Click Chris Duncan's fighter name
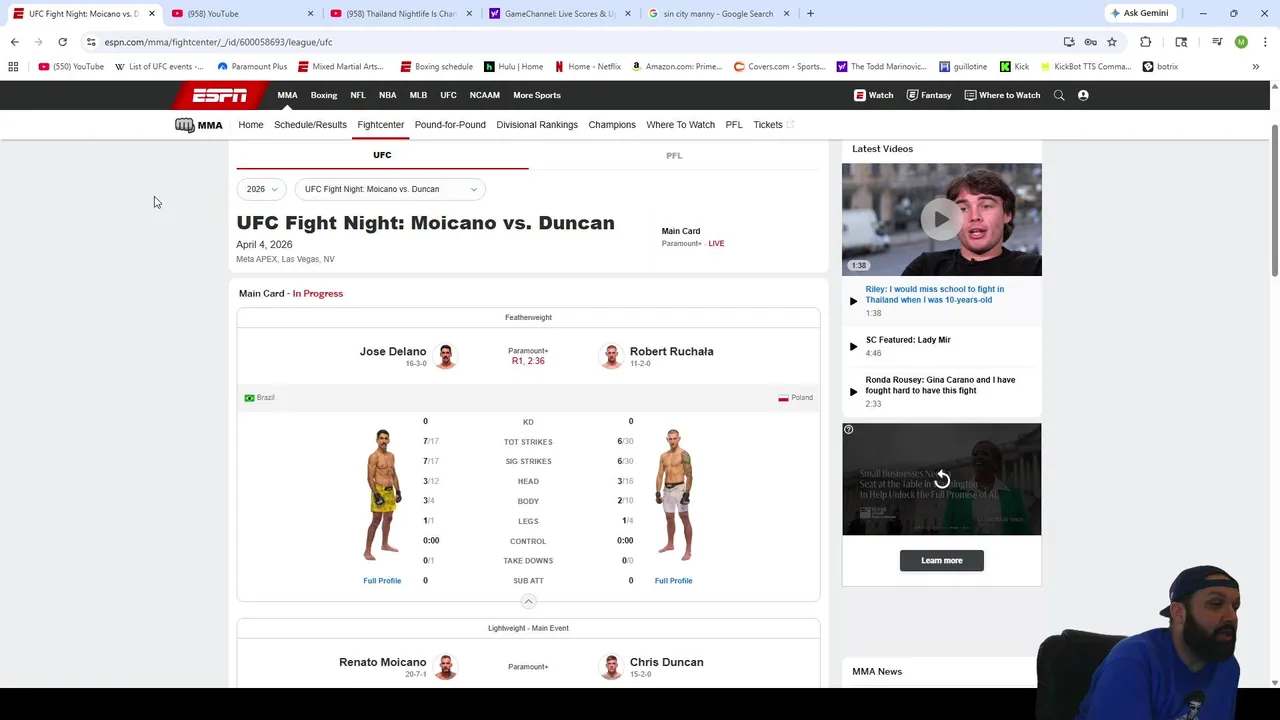The width and height of the screenshot is (1280, 720). click(666, 662)
